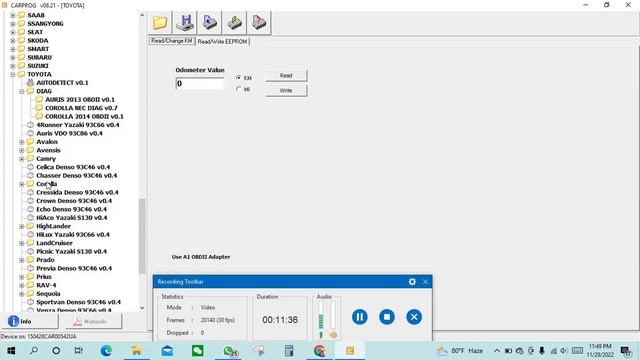The height and width of the screenshot is (360, 640).
Task: Click the tree panel vertical scrollbar thumb
Action: pos(142,236)
